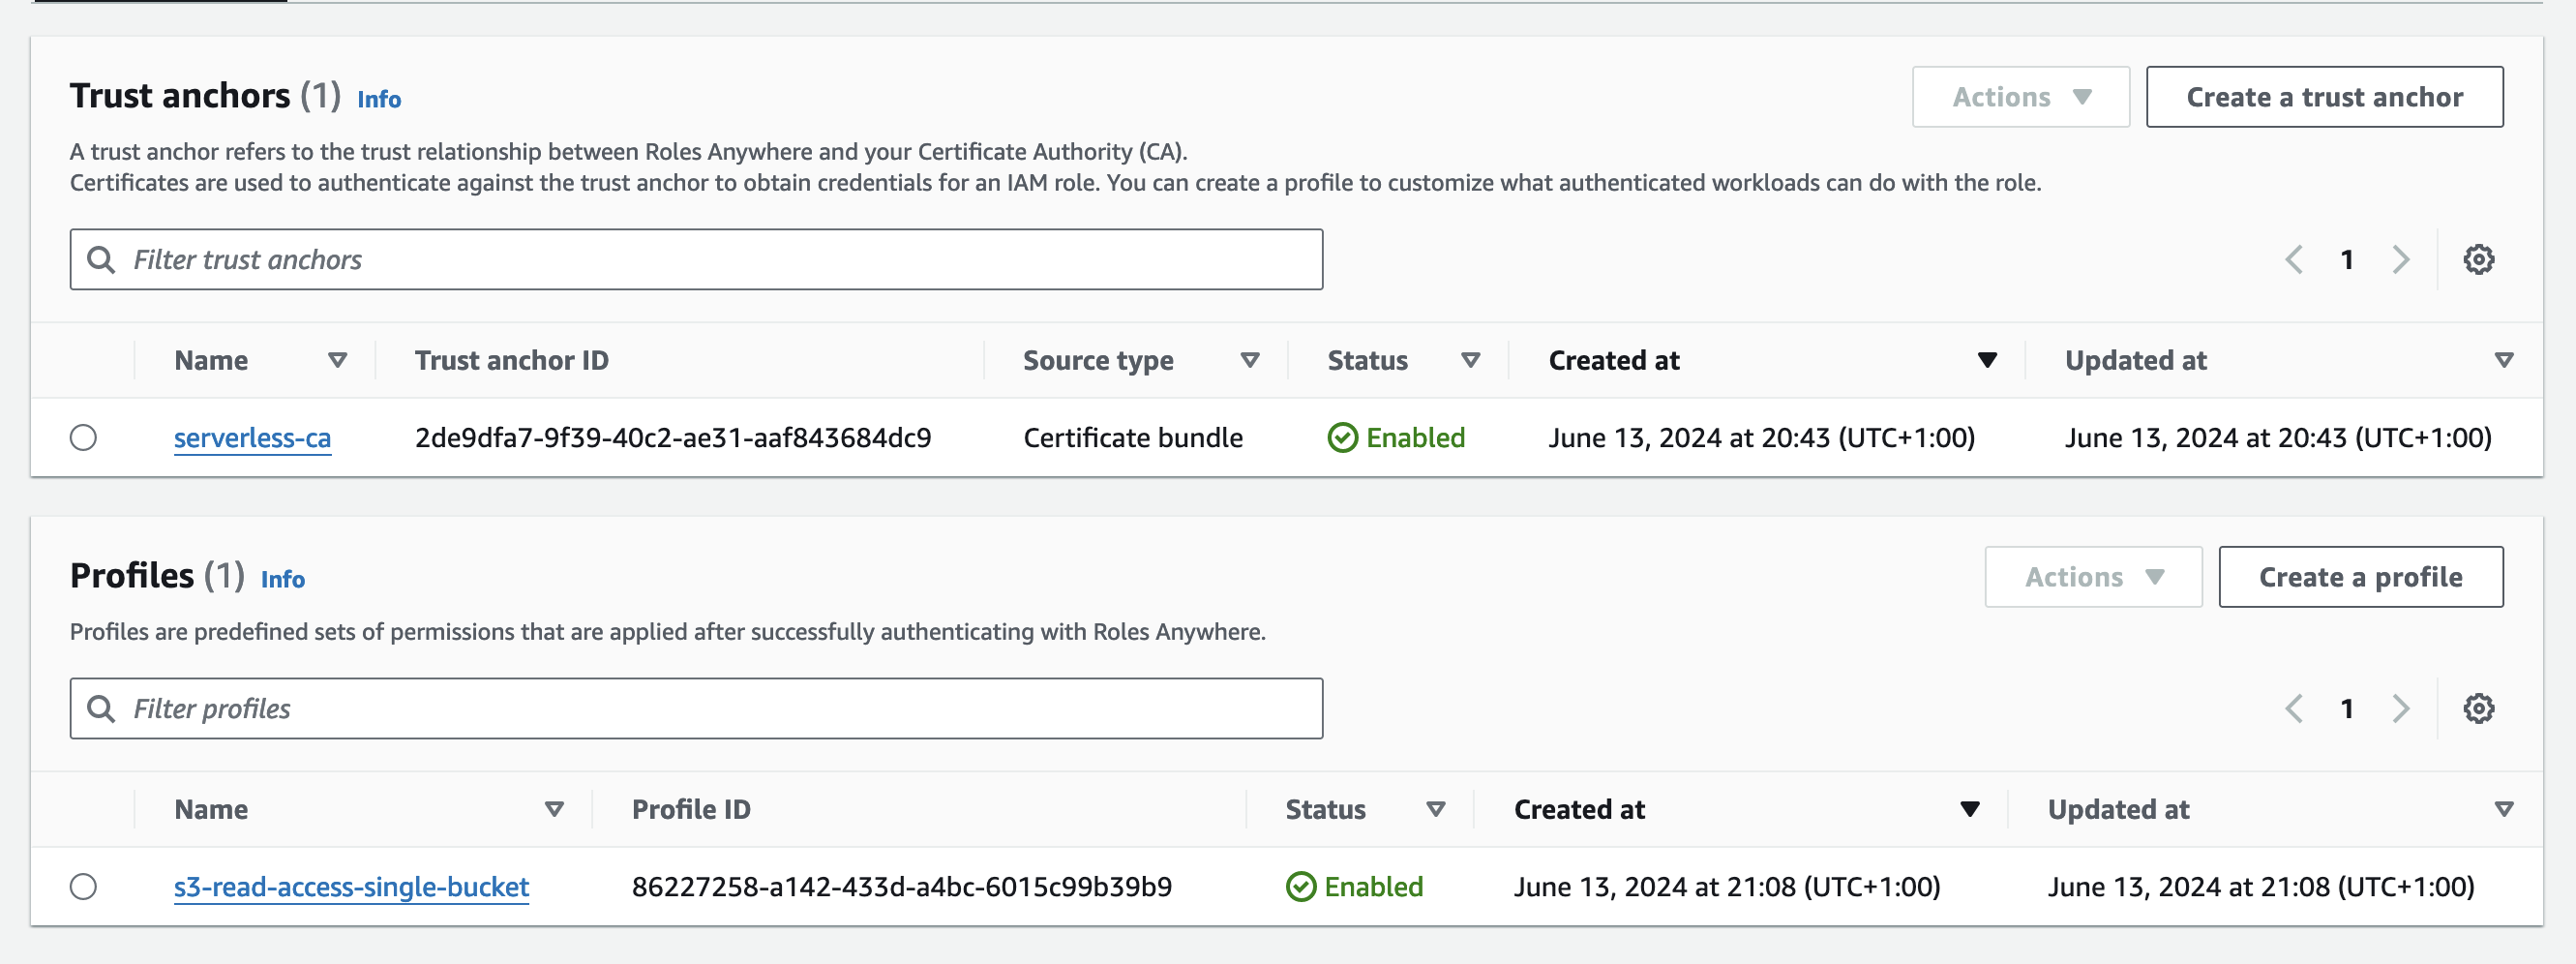Click the search icon in Filter trust anchors
The image size is (2576, 964).
101,260
